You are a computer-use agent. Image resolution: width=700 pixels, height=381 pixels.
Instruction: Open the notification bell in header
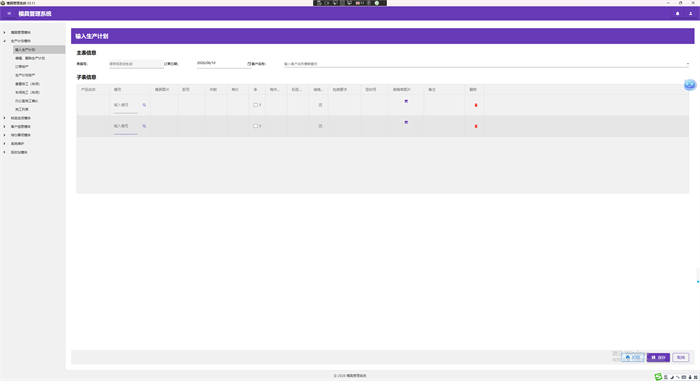(677, 13)
